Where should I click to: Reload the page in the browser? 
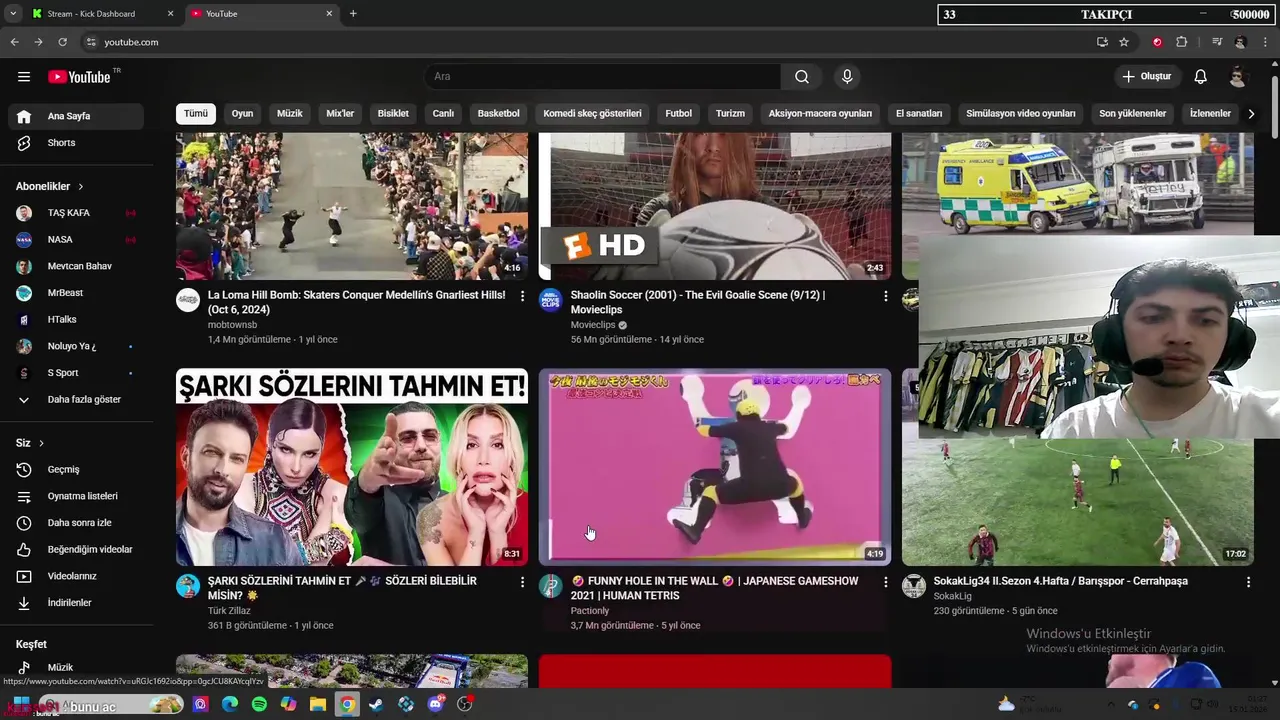62,42
